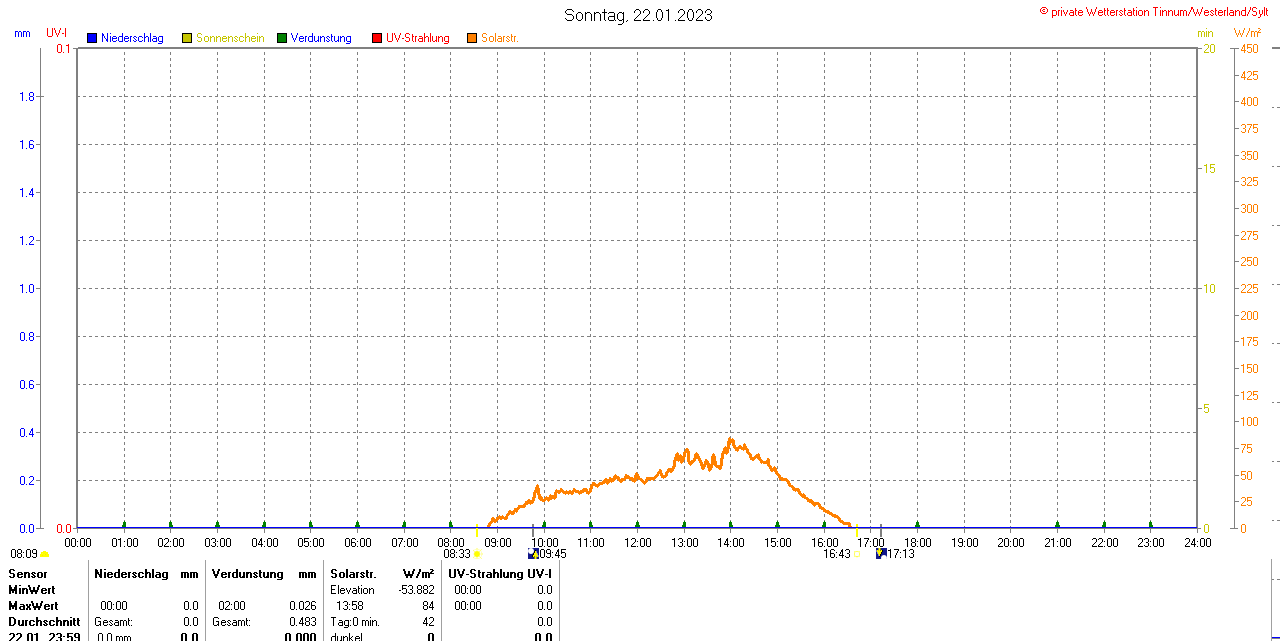1280x641 pixels.
Task: Click the green Verdunstung legend square
Action: click(282, 38)
